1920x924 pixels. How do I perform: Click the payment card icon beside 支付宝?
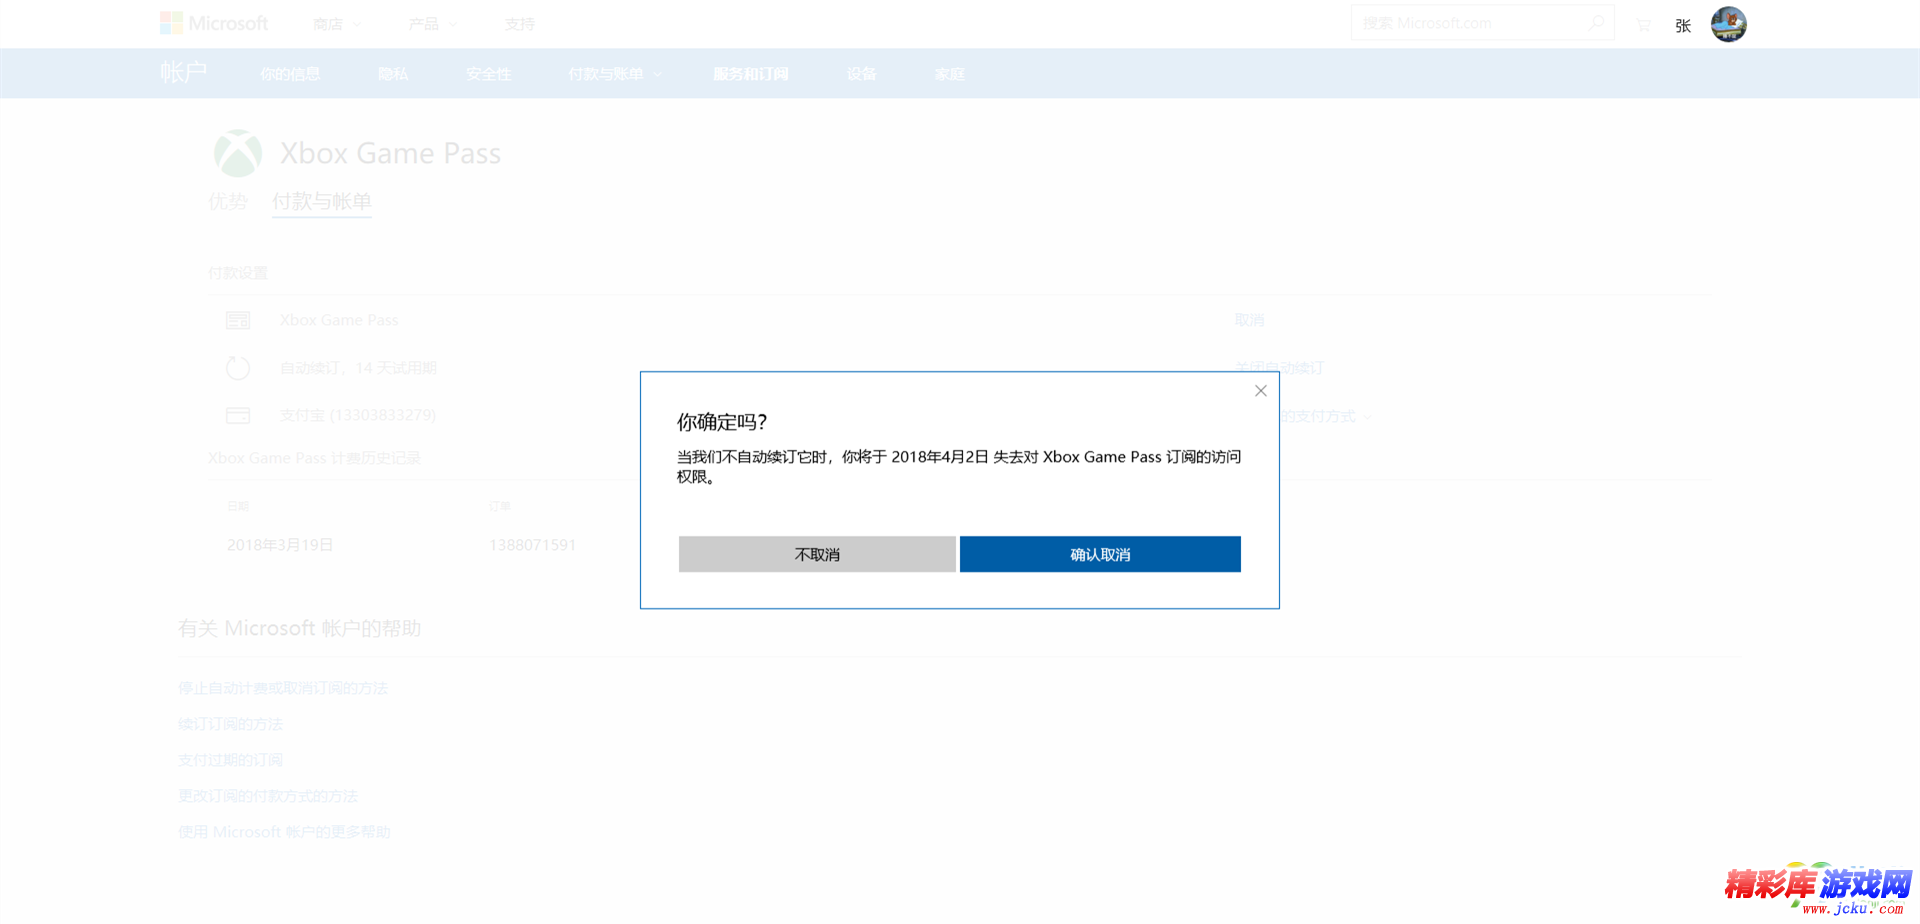[238, 415]
